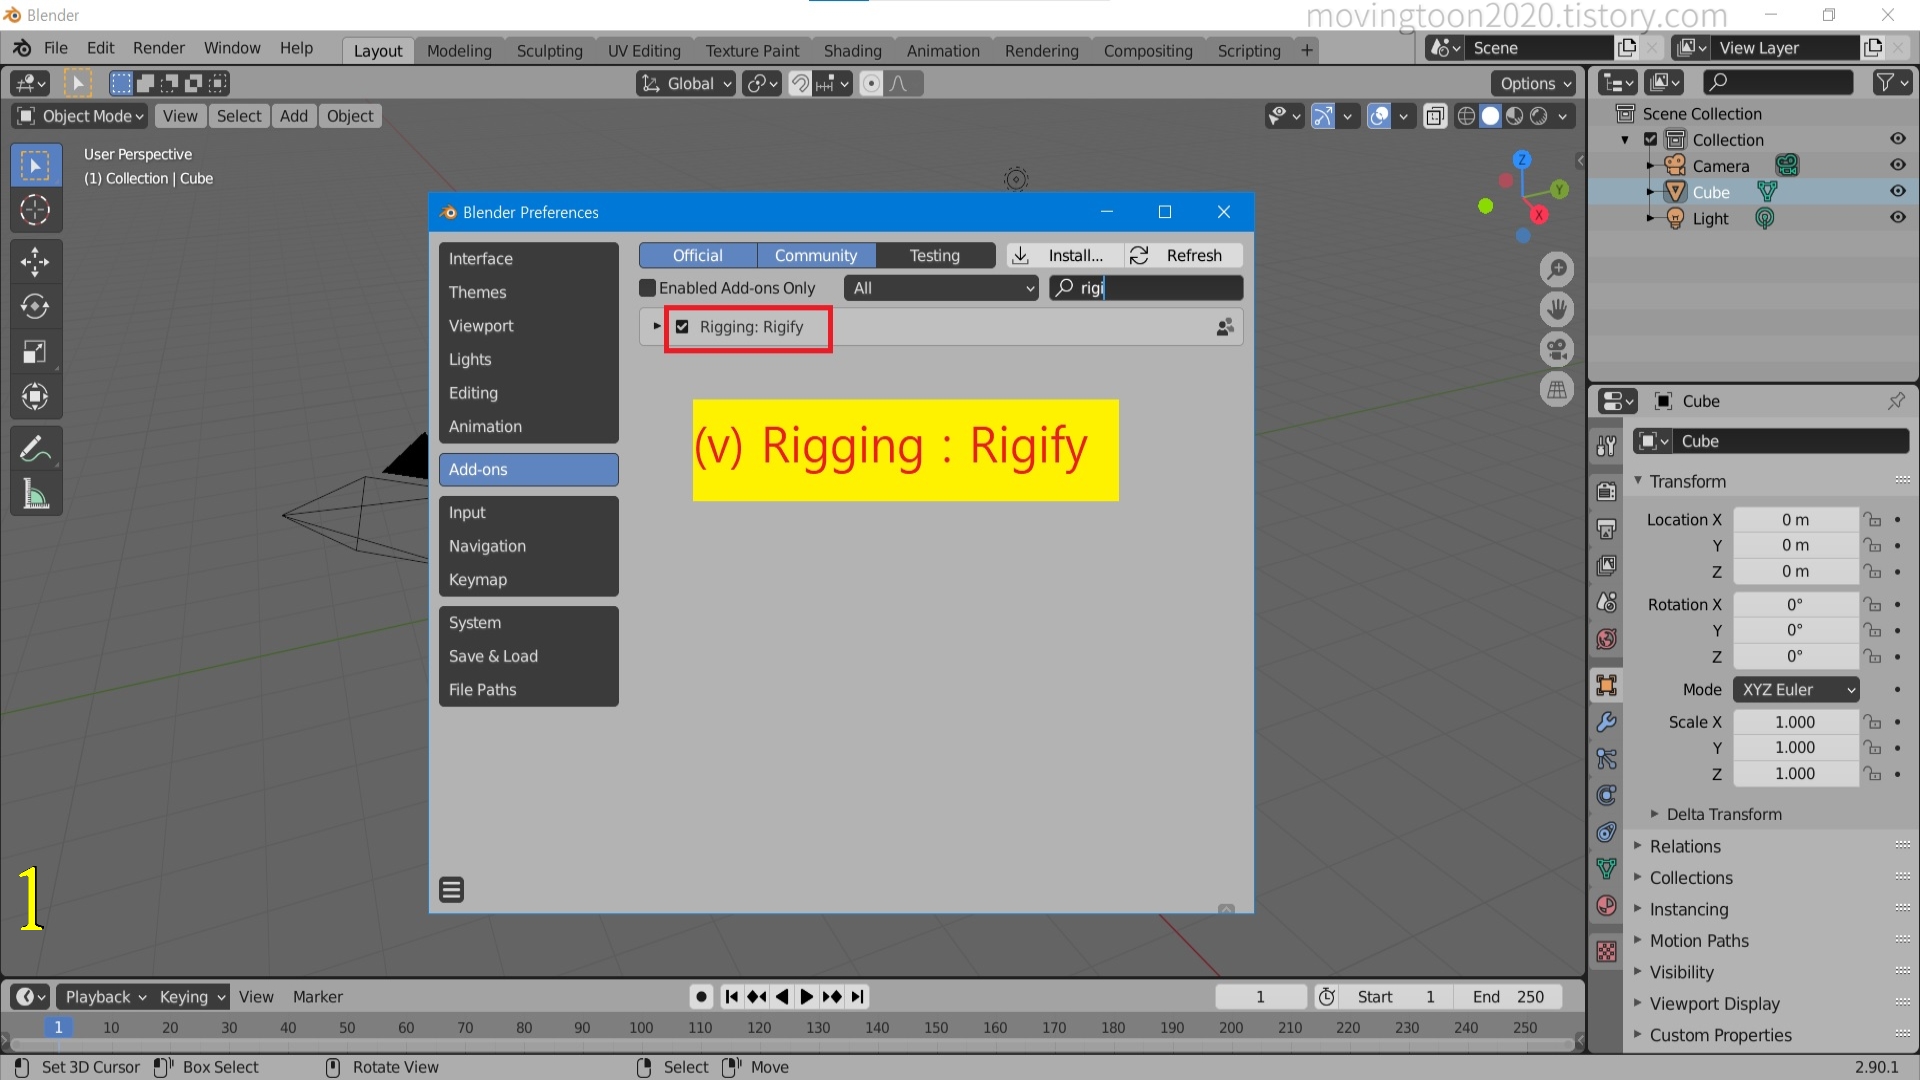The image size is (1920, 1080).
Task: Switch to the Sculpting workspace tab
Action: [x=549, y=51]
